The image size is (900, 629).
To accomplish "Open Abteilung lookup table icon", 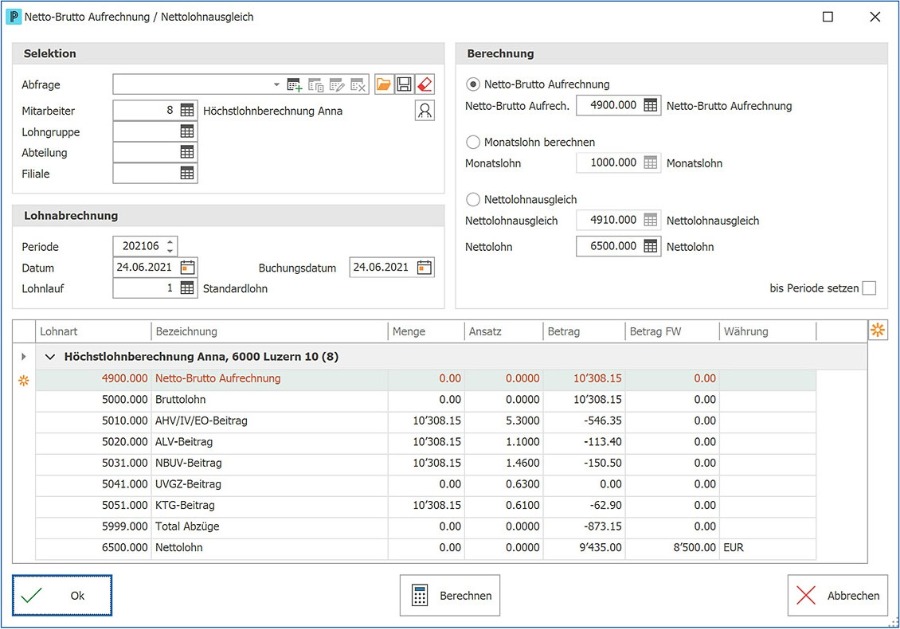I will click(187, 152).
